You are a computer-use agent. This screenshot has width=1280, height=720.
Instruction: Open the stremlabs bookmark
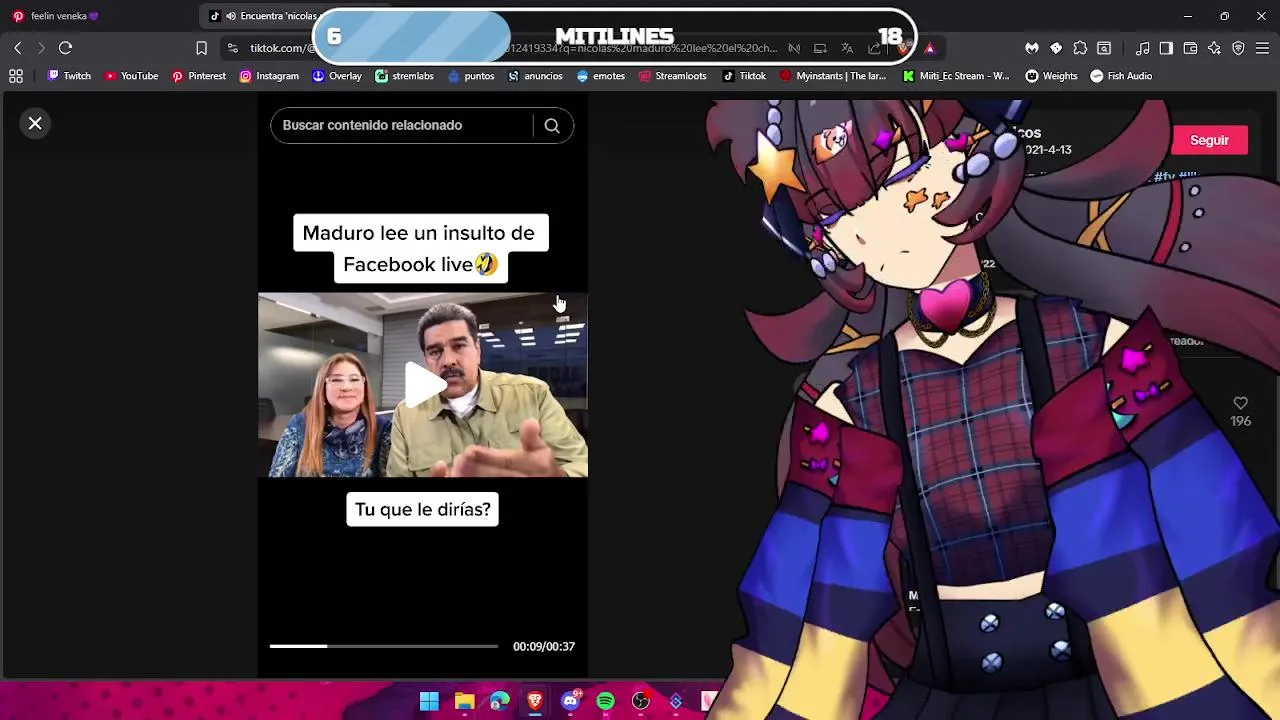tap(404, 76)
